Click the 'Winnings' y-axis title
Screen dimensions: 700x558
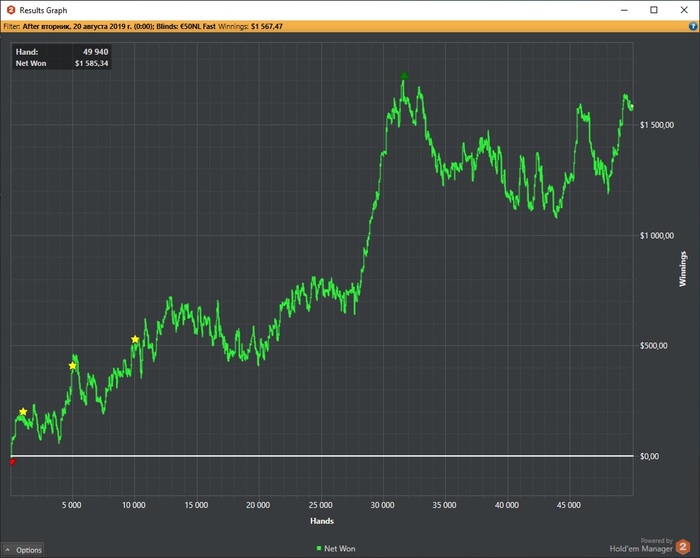pos(683,269)
